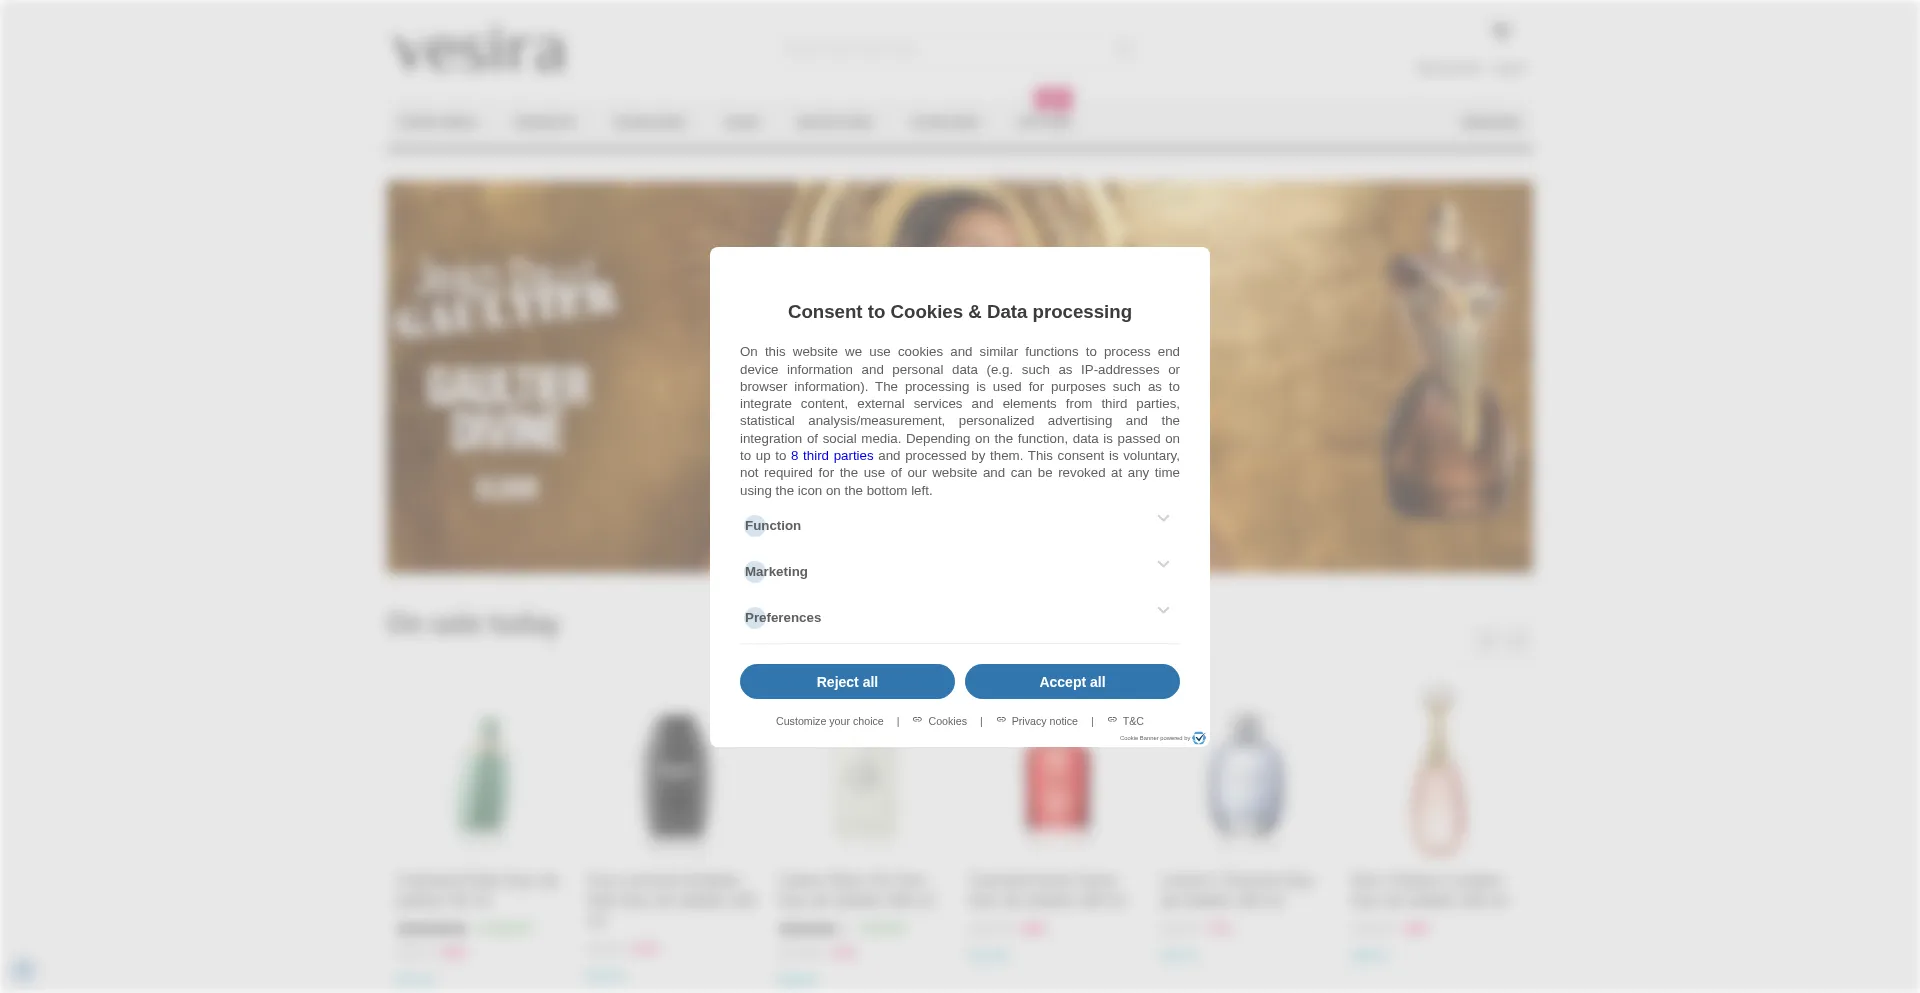Click the link icon beside Cookies
This screenshot has width=1920, height=993.
tap(917, 720)
